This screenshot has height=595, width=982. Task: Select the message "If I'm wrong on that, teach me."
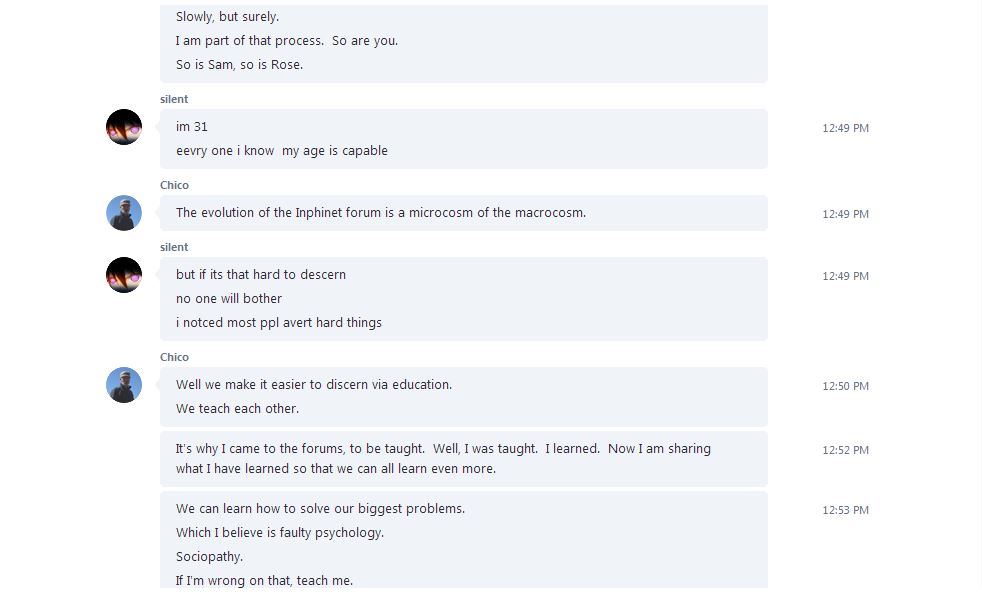coord(264,581)
